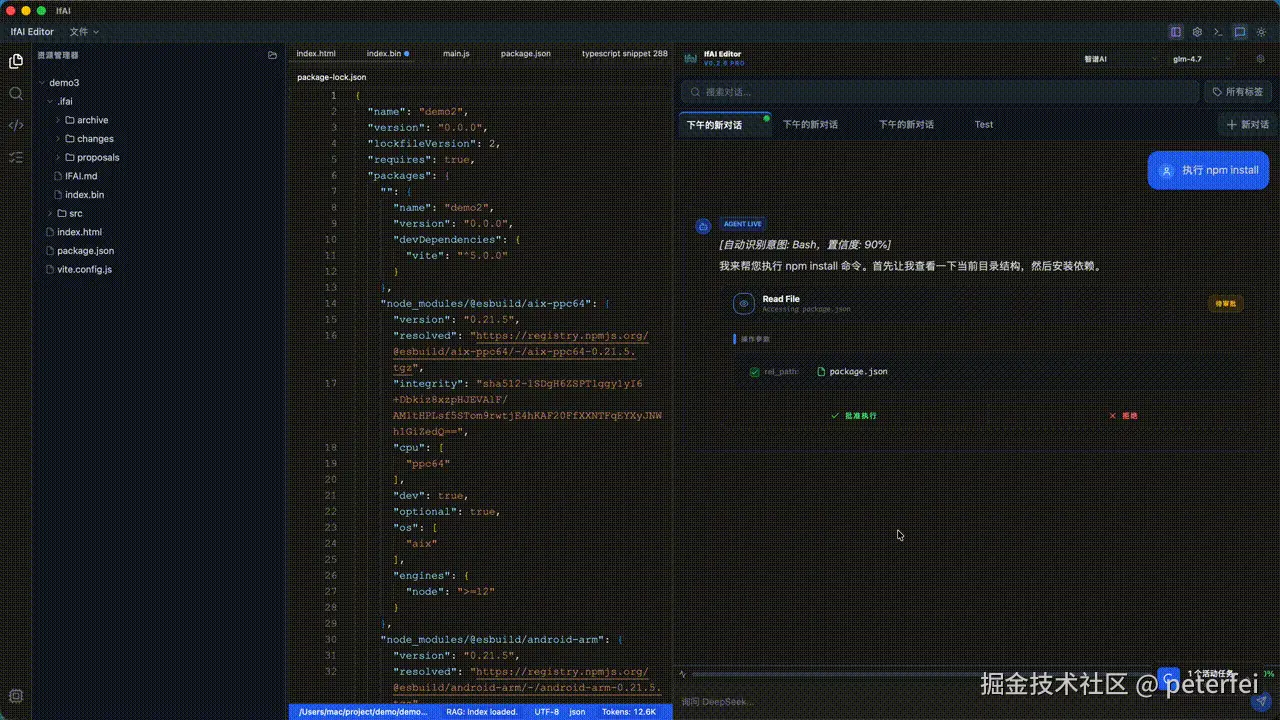Open the glm-4.7 model dropdown
This screenshot has height=720, width=1280.
click(x=1193, y=58)
